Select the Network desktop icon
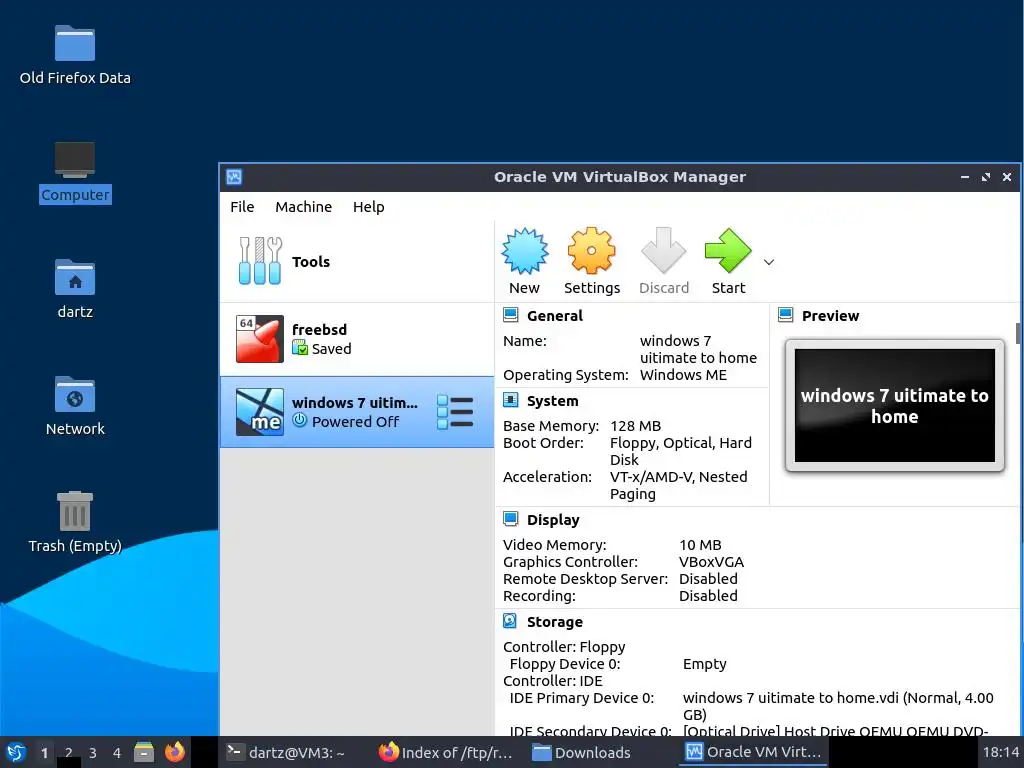The image size is (1024, 768). point(75,406)
